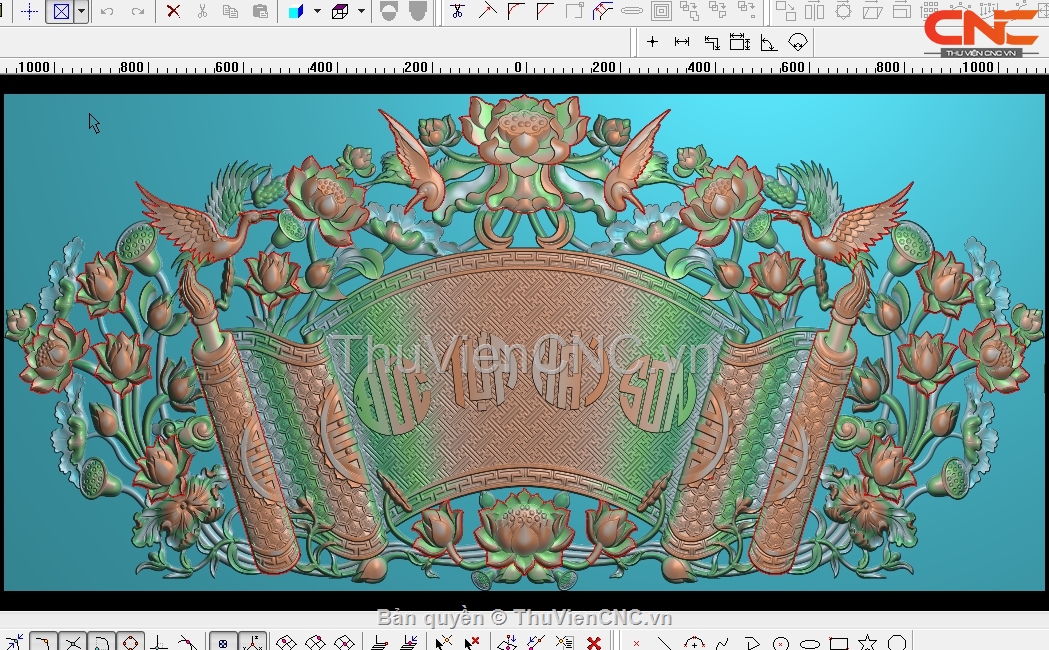Toggle the boxed-X view mode button
Screen dimensions: 1049x650
62,12
